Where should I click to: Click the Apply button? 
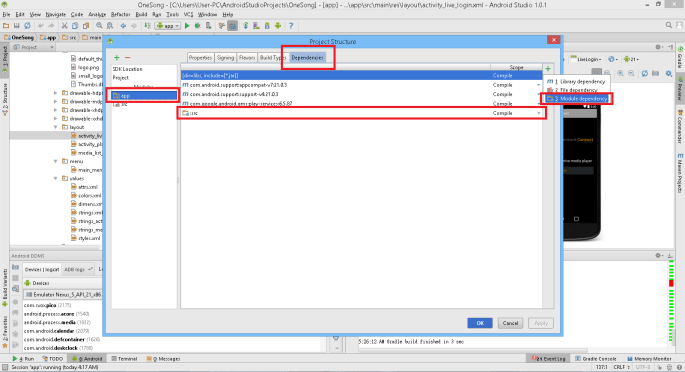click(541, 323)
